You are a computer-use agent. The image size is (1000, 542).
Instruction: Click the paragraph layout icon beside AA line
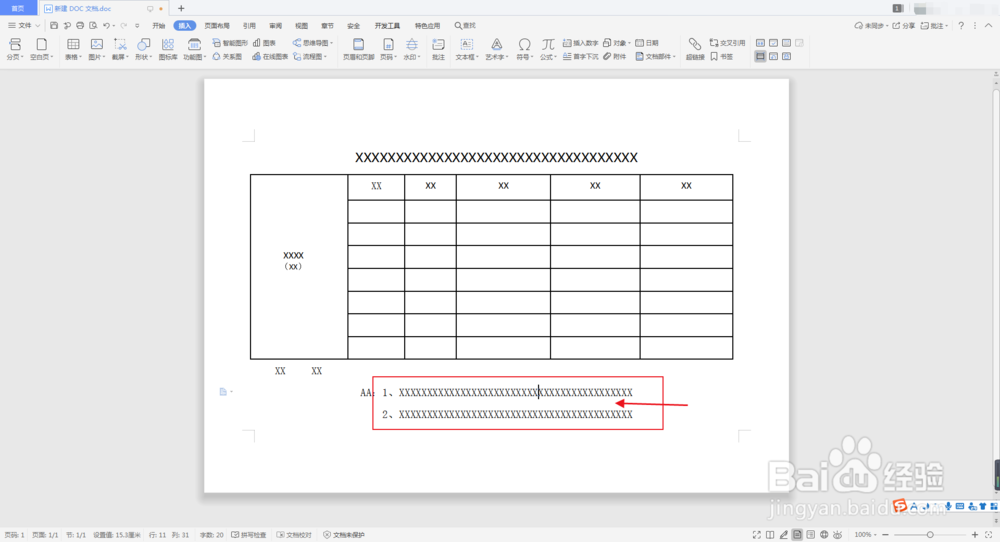click(x=223, y=392)
